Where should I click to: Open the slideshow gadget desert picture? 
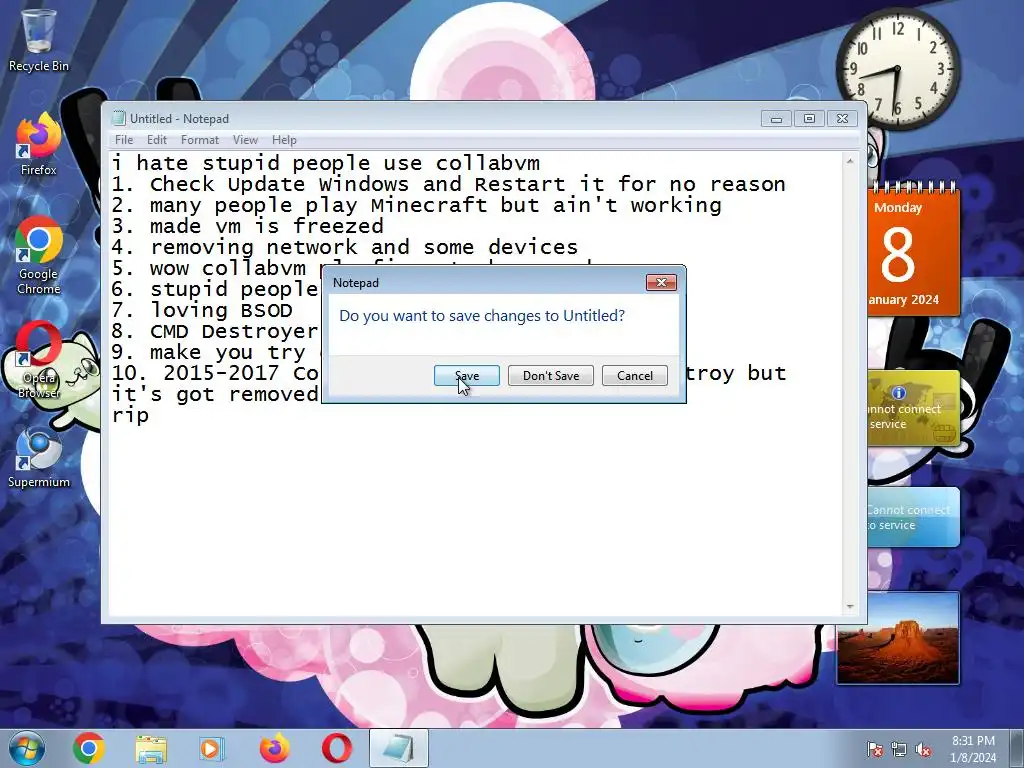(x=898, y=638)
